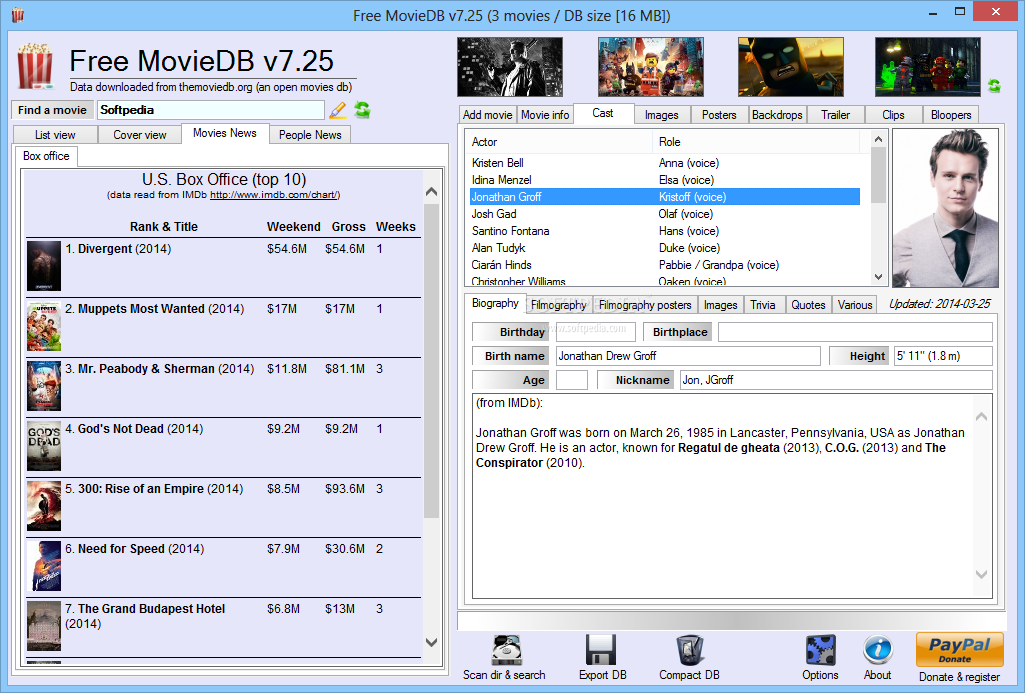The height and width of the screenshot is (693, 1025).
Task: Click the Height field
Action: (943, 356)
